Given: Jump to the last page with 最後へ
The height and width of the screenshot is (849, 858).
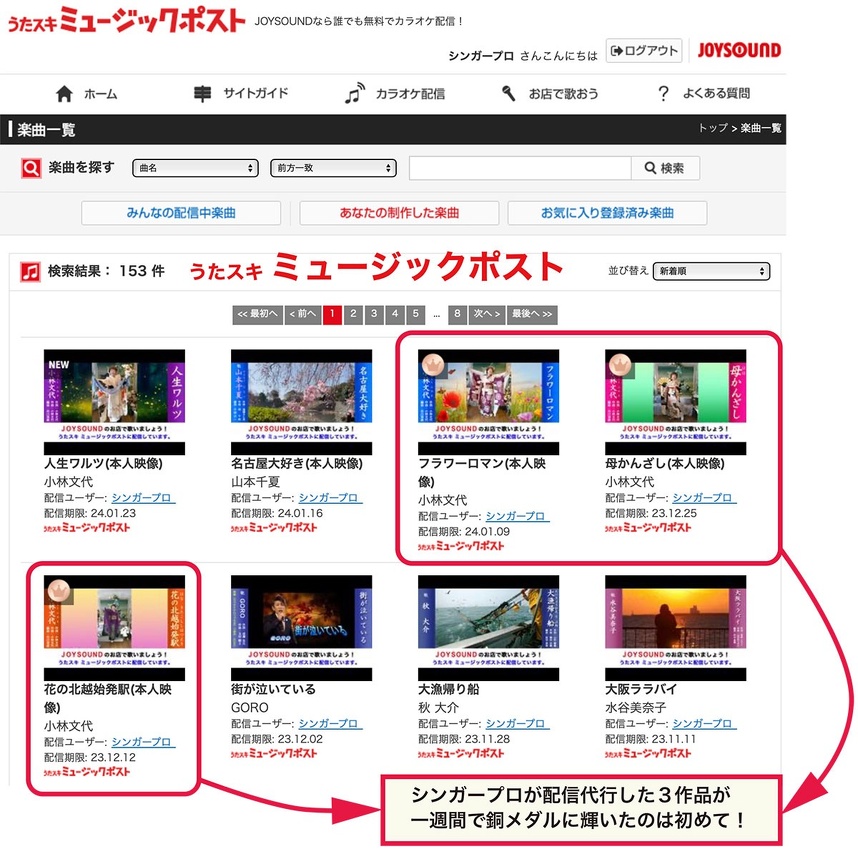Looking at the screenshot, I should pos(531,314).
